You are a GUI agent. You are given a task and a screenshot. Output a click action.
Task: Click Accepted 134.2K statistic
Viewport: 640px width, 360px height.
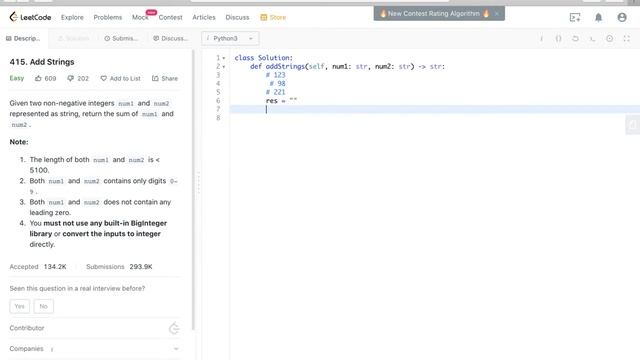pyautogui.click(x=38, y=267)
